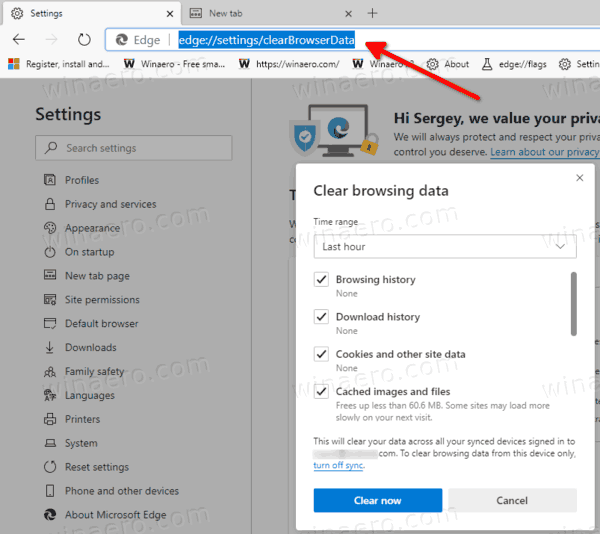Image resolution: width=600 pixels, height=534 pixels.
Task: Click the New tab page icon
Action: tap(50, 275)
